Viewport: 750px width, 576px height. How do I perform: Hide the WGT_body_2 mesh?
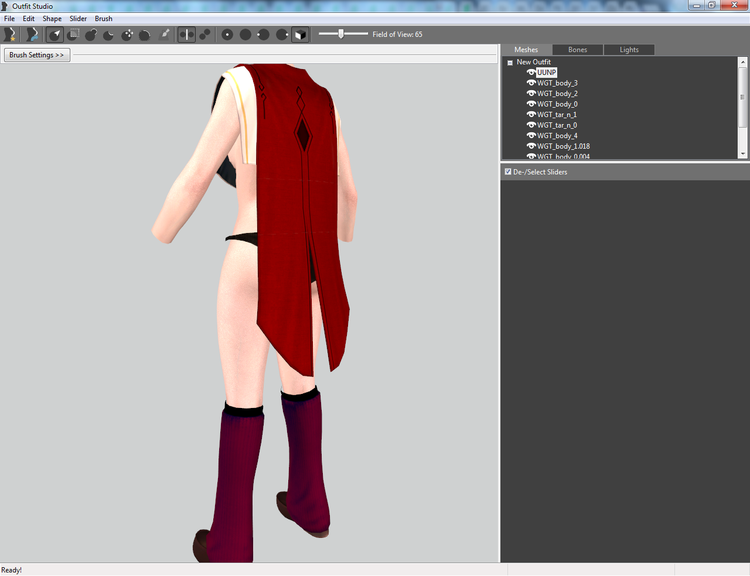530,93
